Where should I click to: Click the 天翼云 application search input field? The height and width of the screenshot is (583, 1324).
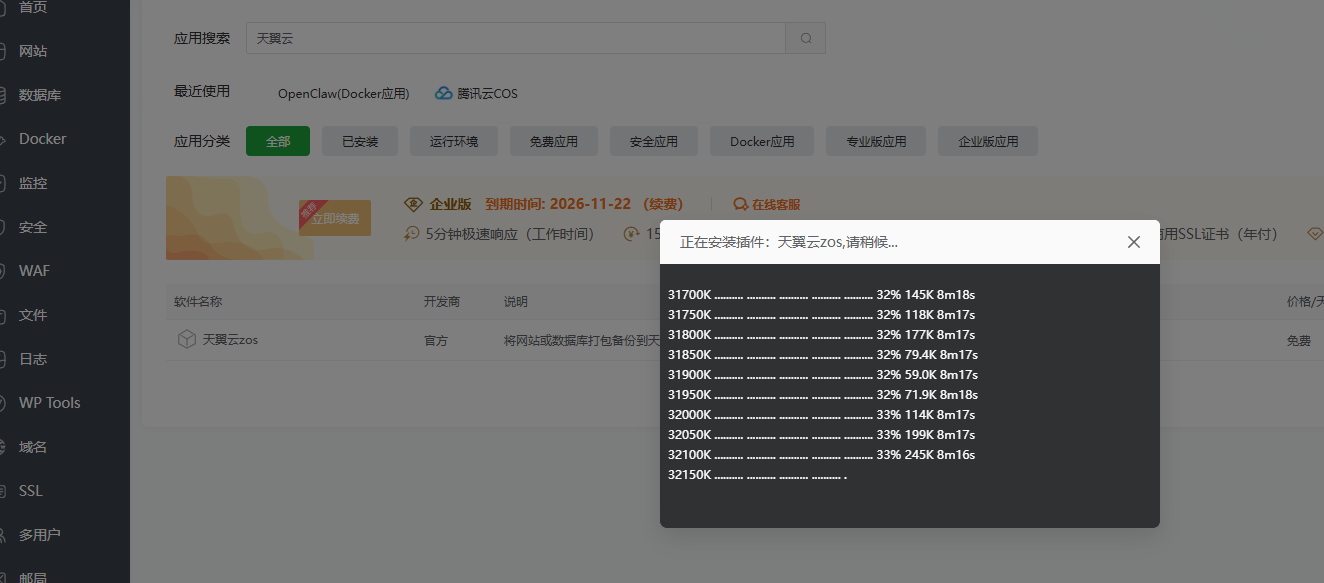(x=515, y=37)
